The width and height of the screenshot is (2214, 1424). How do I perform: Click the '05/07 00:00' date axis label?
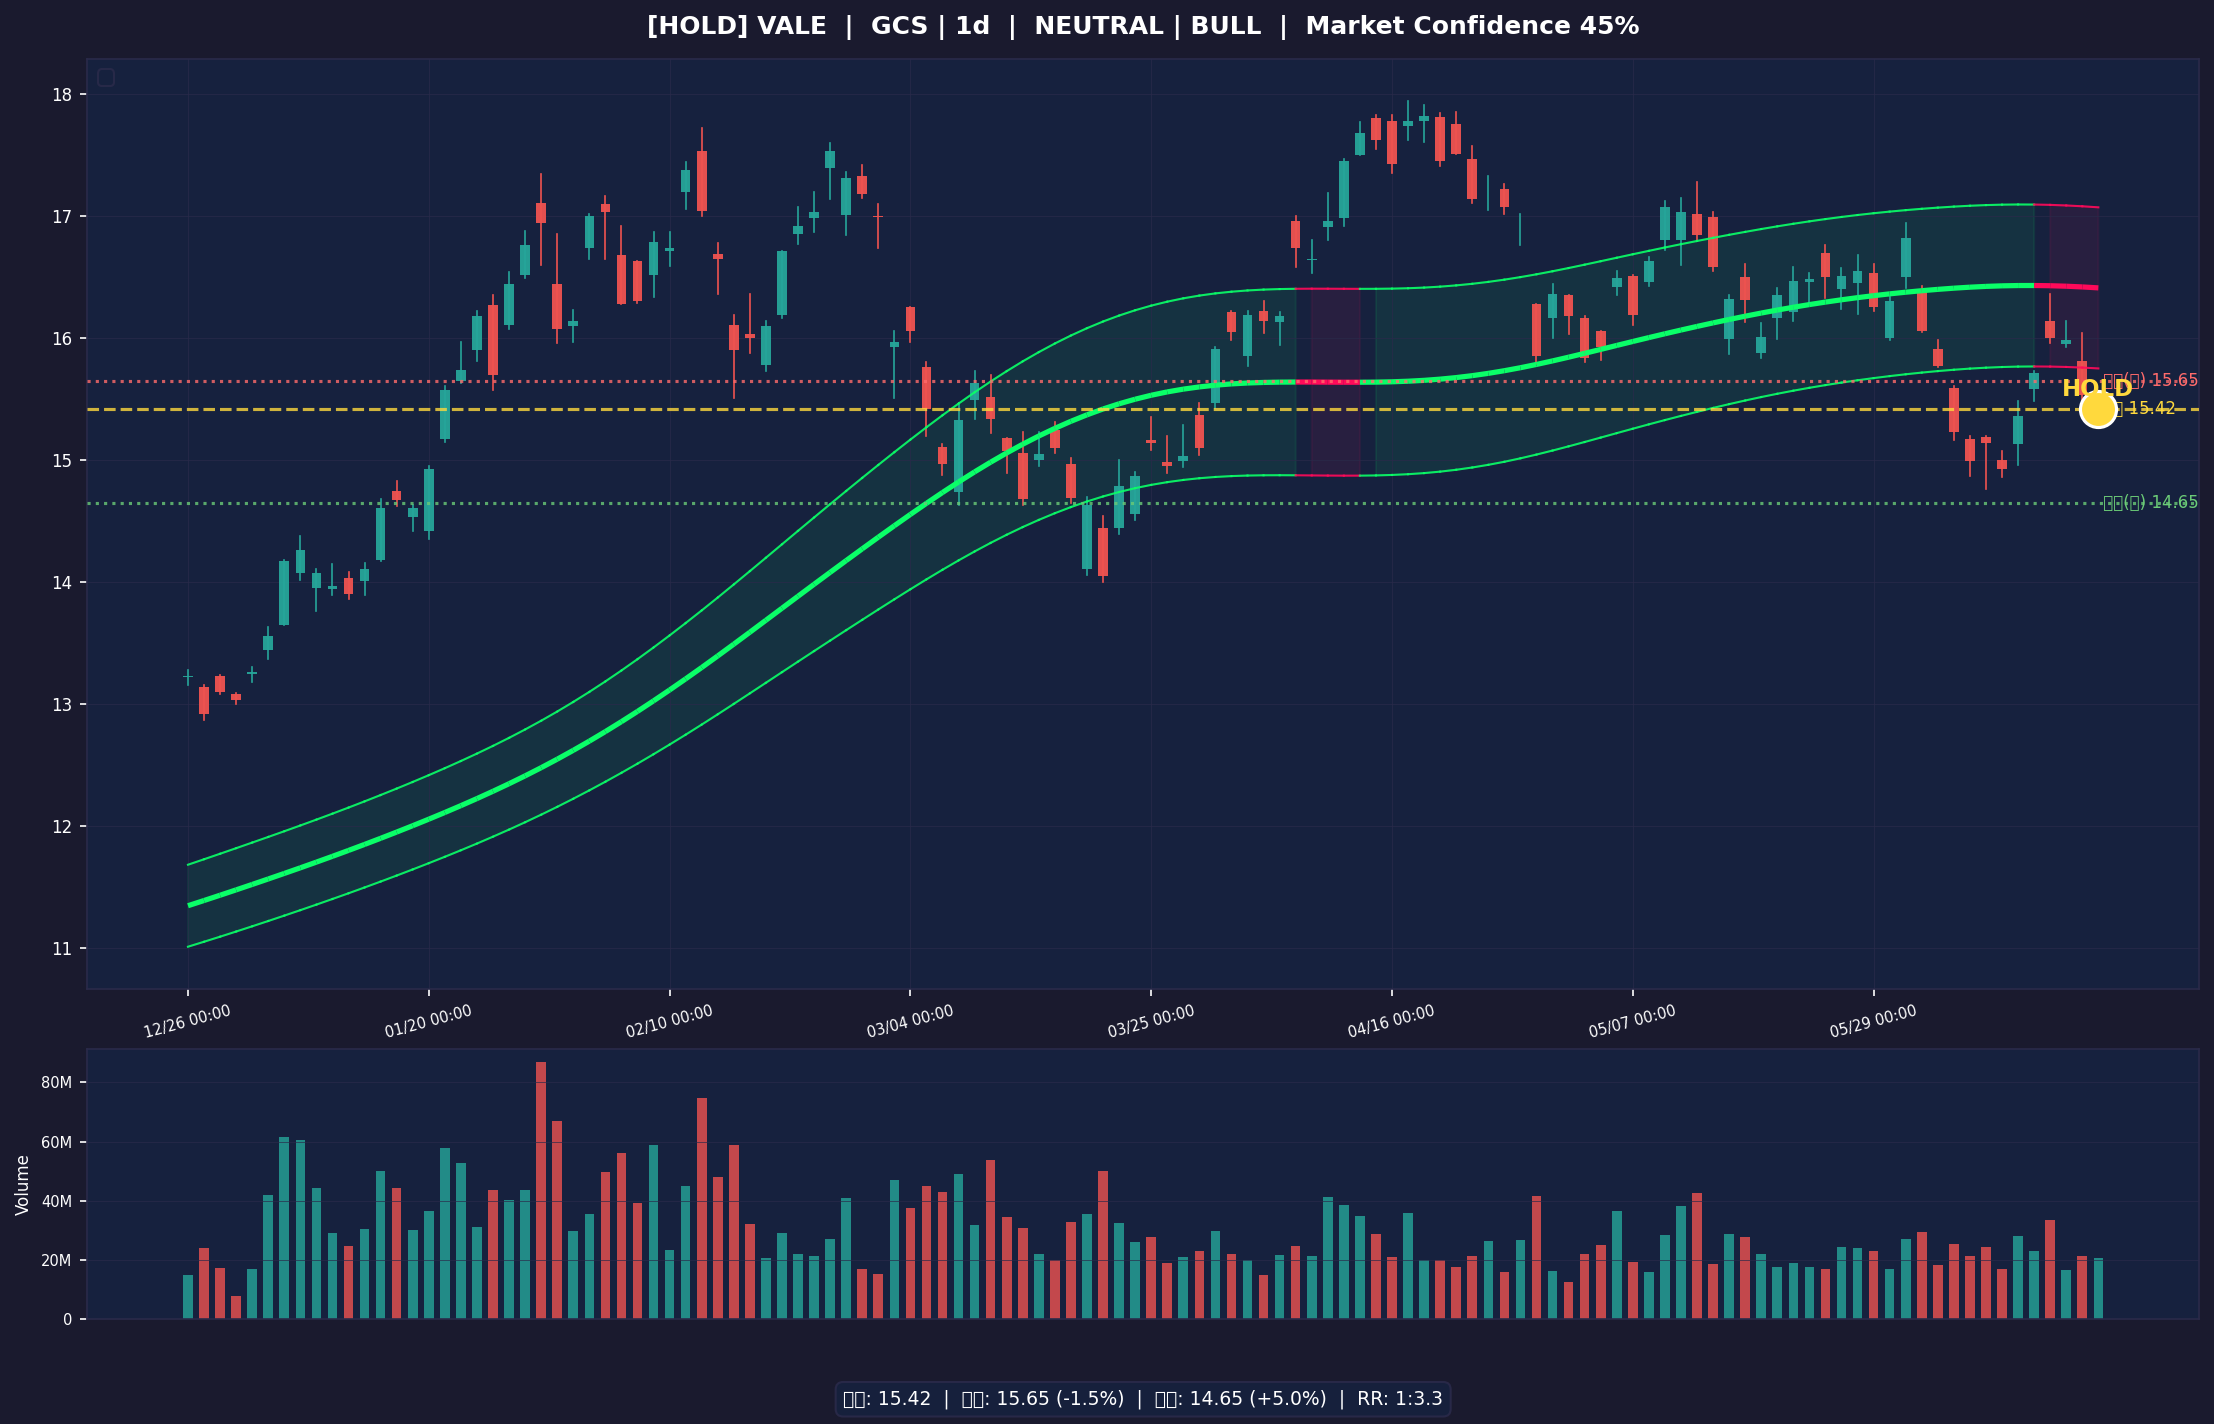(1632, 1021)
